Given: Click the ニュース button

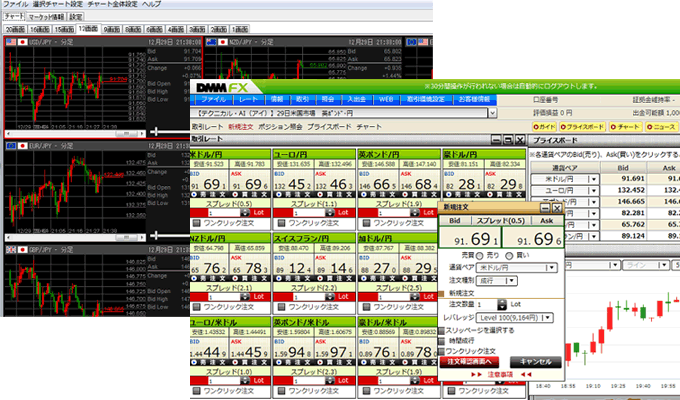Looking at the screenshot, I should (661, 127).
